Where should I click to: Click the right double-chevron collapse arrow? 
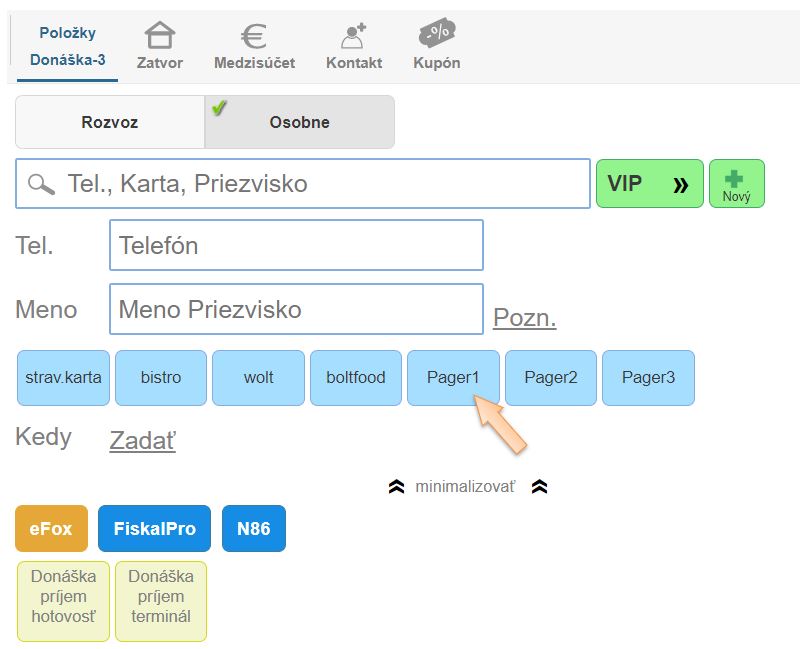click(x=540, y=487)
